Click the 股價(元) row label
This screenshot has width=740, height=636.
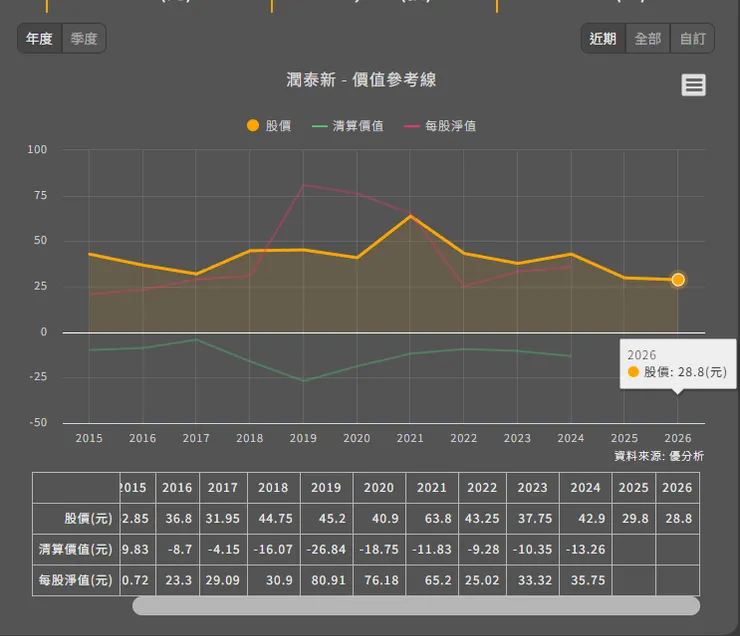(x=76, y=519)
